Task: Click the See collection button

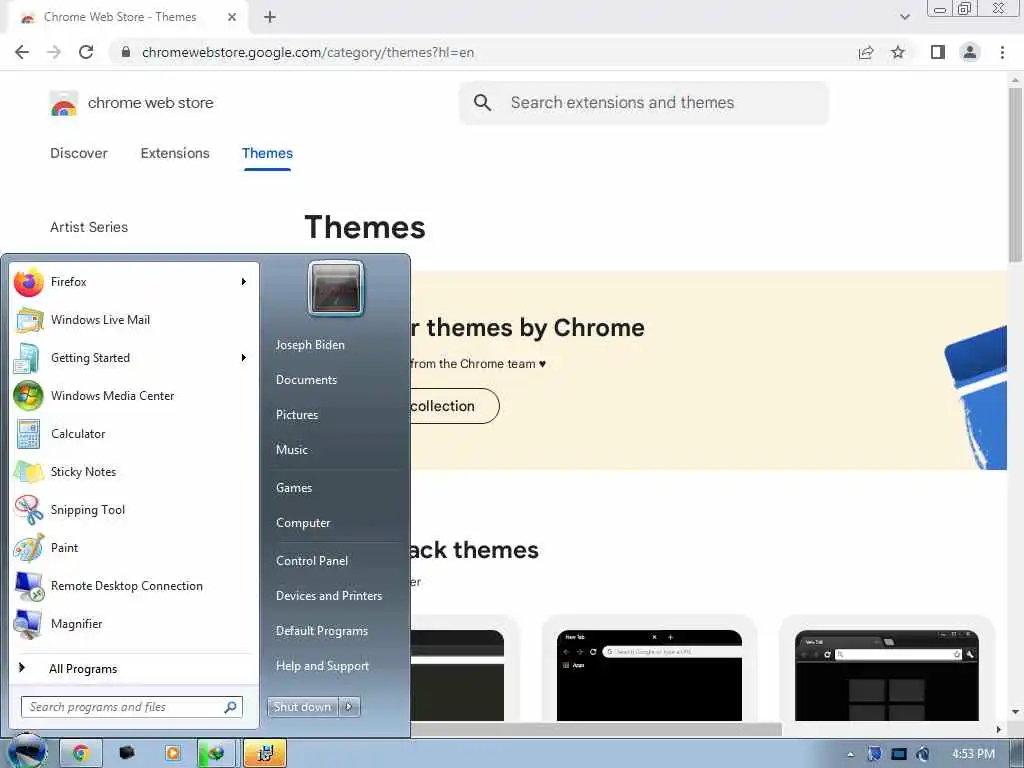Action: tap(455, 406)
